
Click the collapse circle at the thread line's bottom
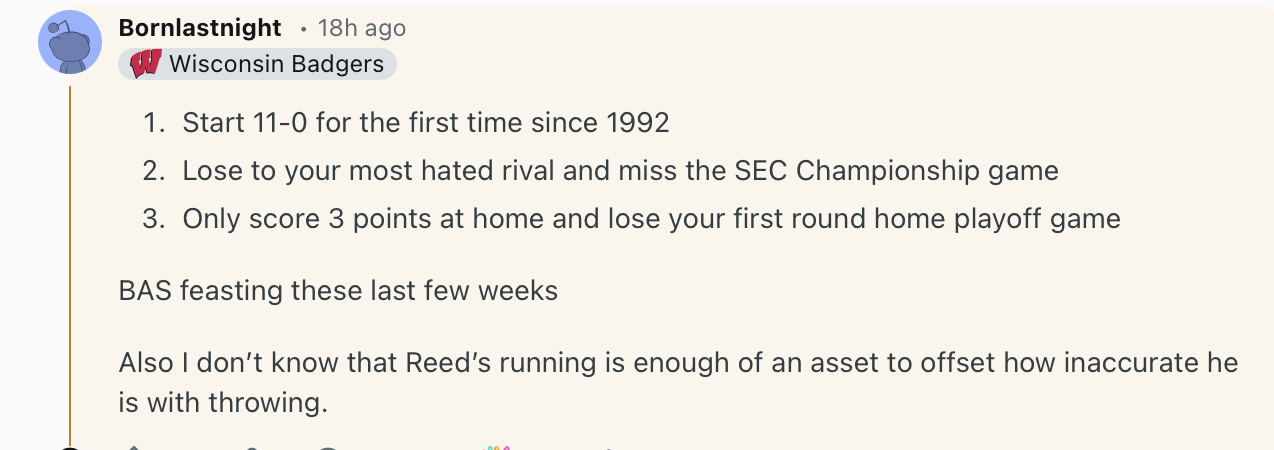[70, 447]
